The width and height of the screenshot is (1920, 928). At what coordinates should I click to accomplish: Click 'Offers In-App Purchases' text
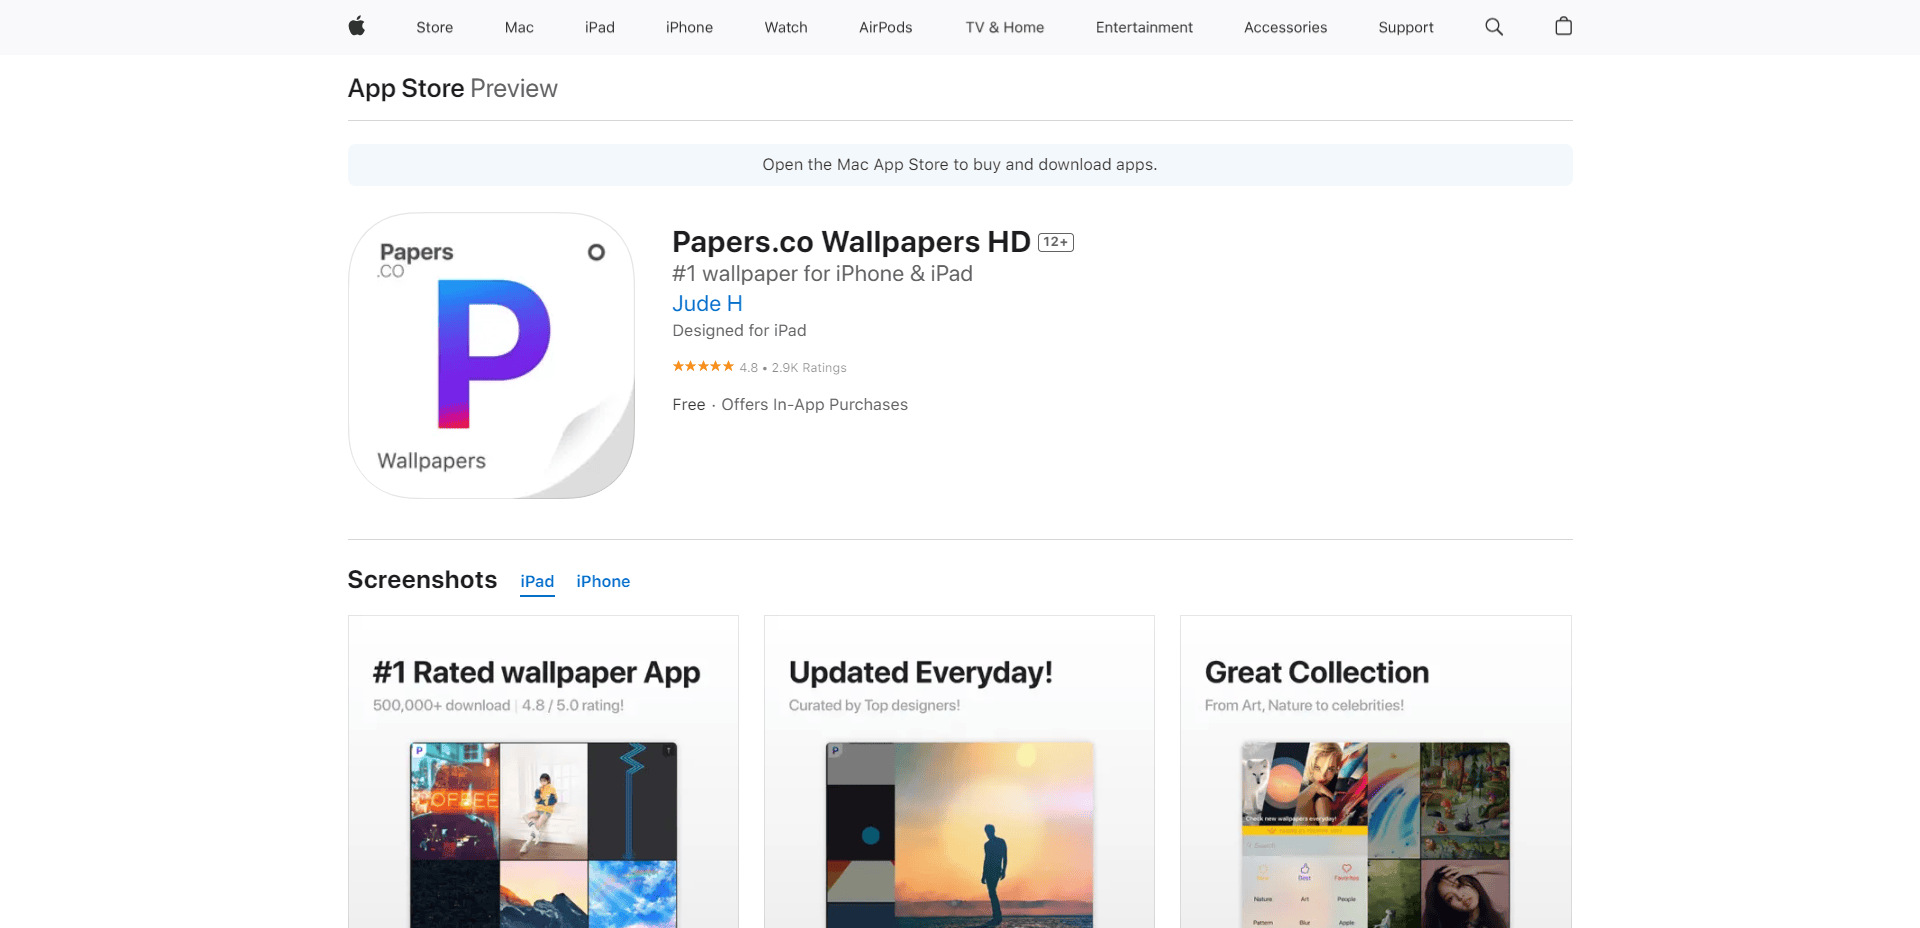coord(814,404)
